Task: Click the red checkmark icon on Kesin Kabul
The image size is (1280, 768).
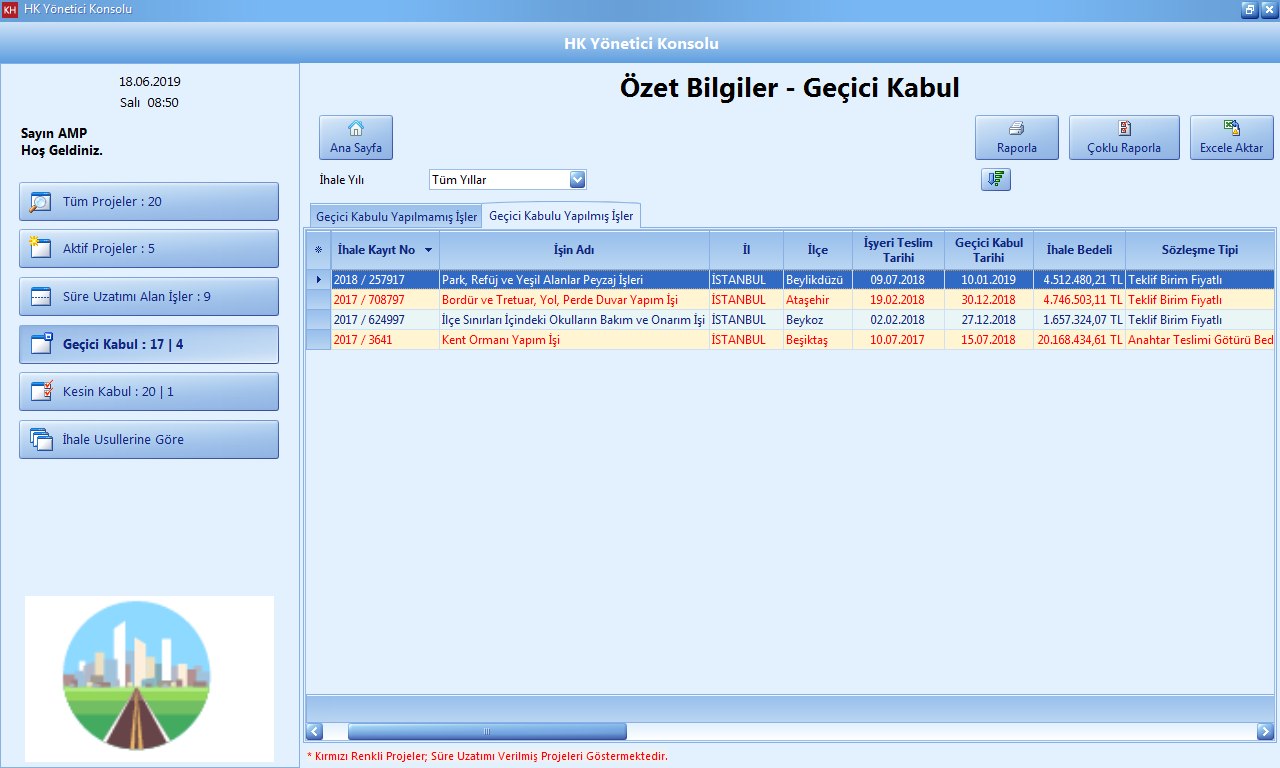Action: coord(39,391)
